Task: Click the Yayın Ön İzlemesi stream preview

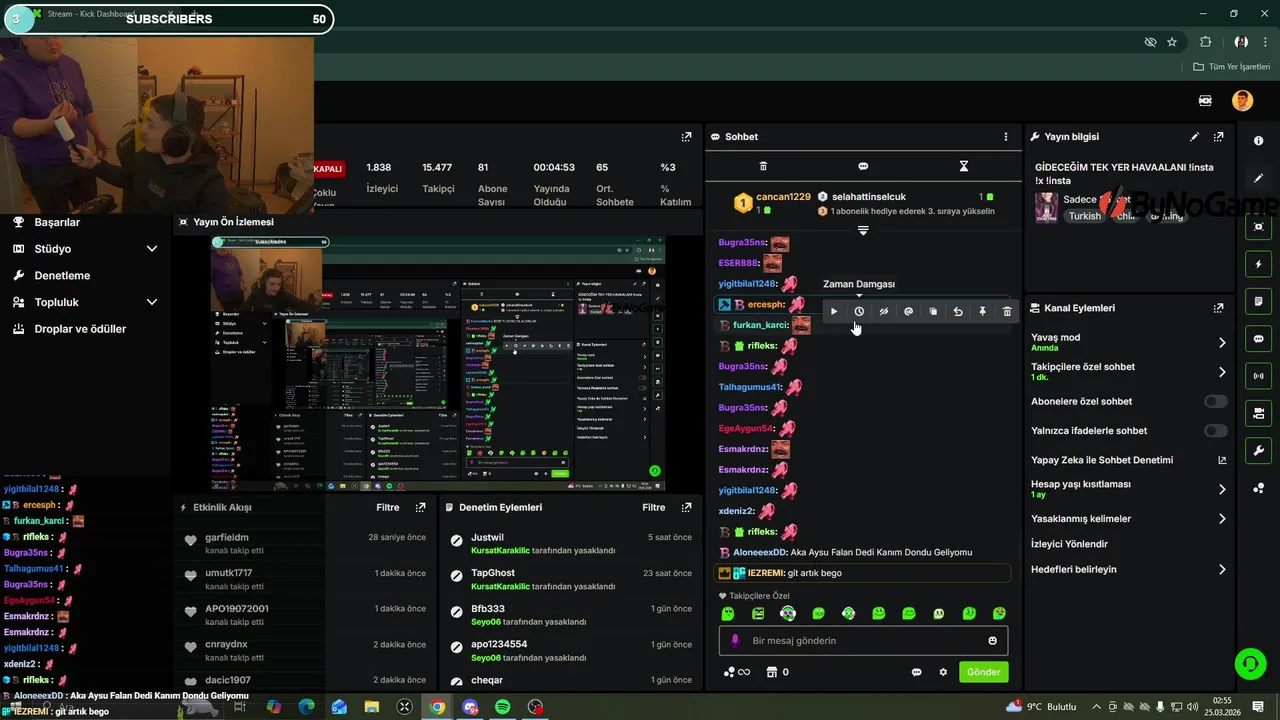Action: coord(437,364)
